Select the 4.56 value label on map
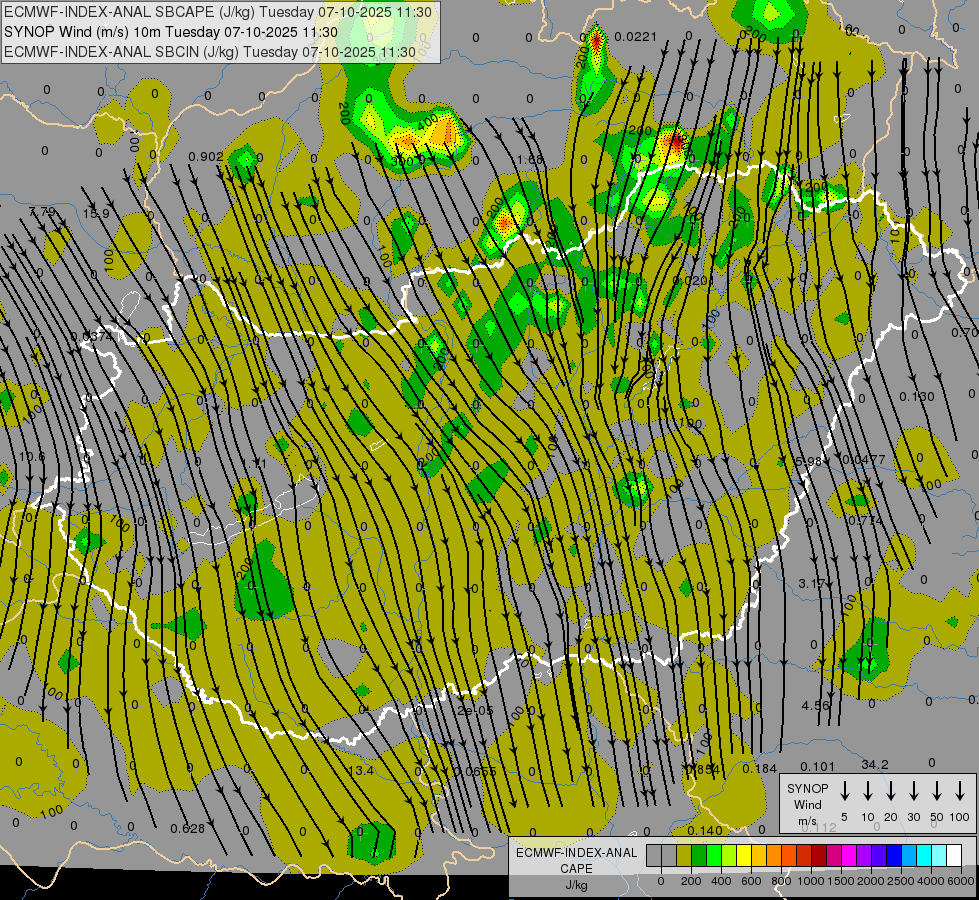The height and width of the screenshot is (900, 979). 815,706
